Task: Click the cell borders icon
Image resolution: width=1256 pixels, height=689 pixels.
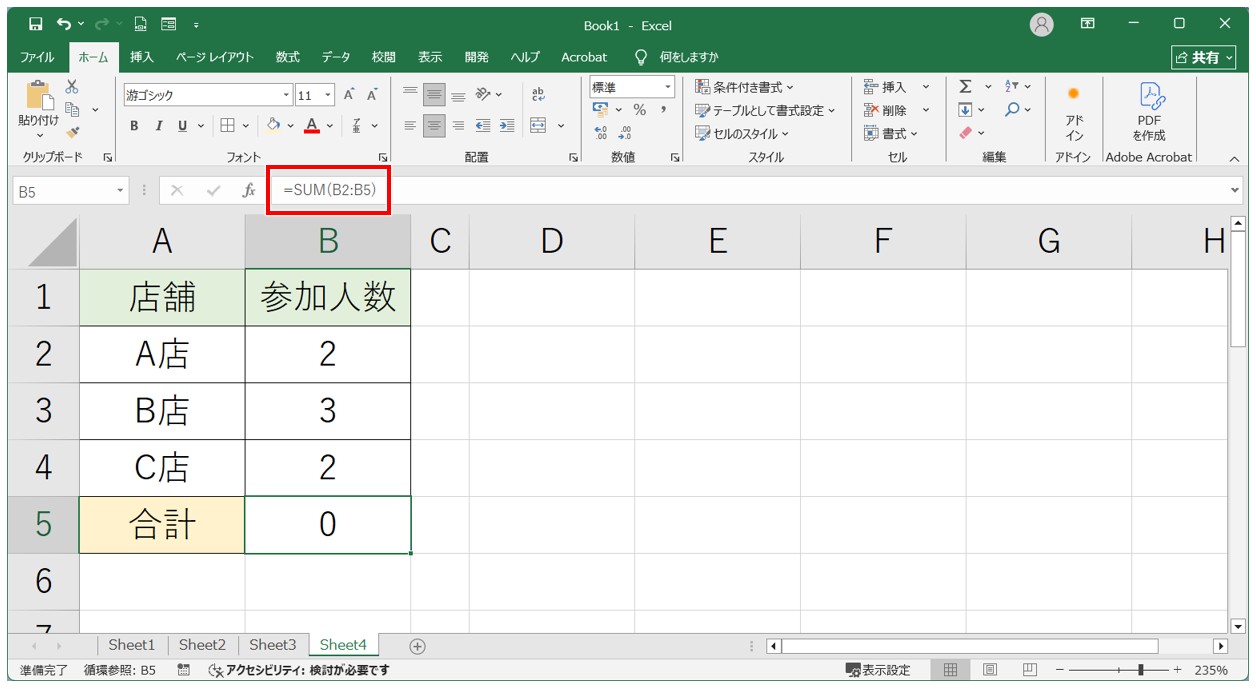Action: click(228, 125)
